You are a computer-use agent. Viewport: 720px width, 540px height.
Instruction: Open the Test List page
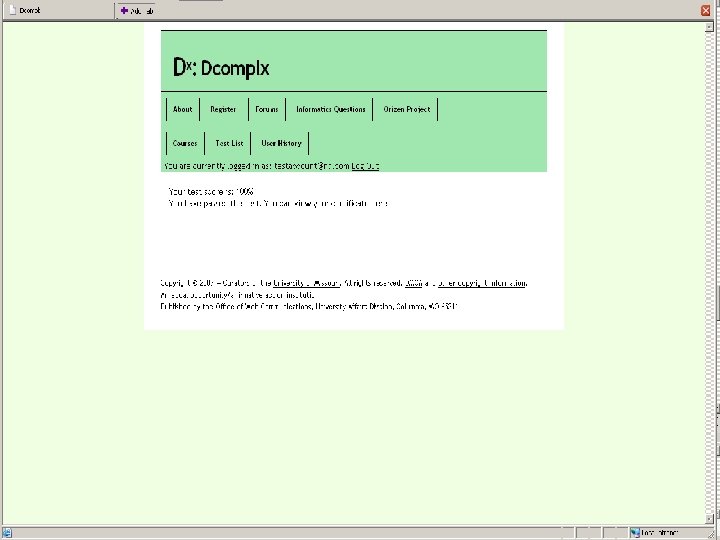tap(229, 143)
